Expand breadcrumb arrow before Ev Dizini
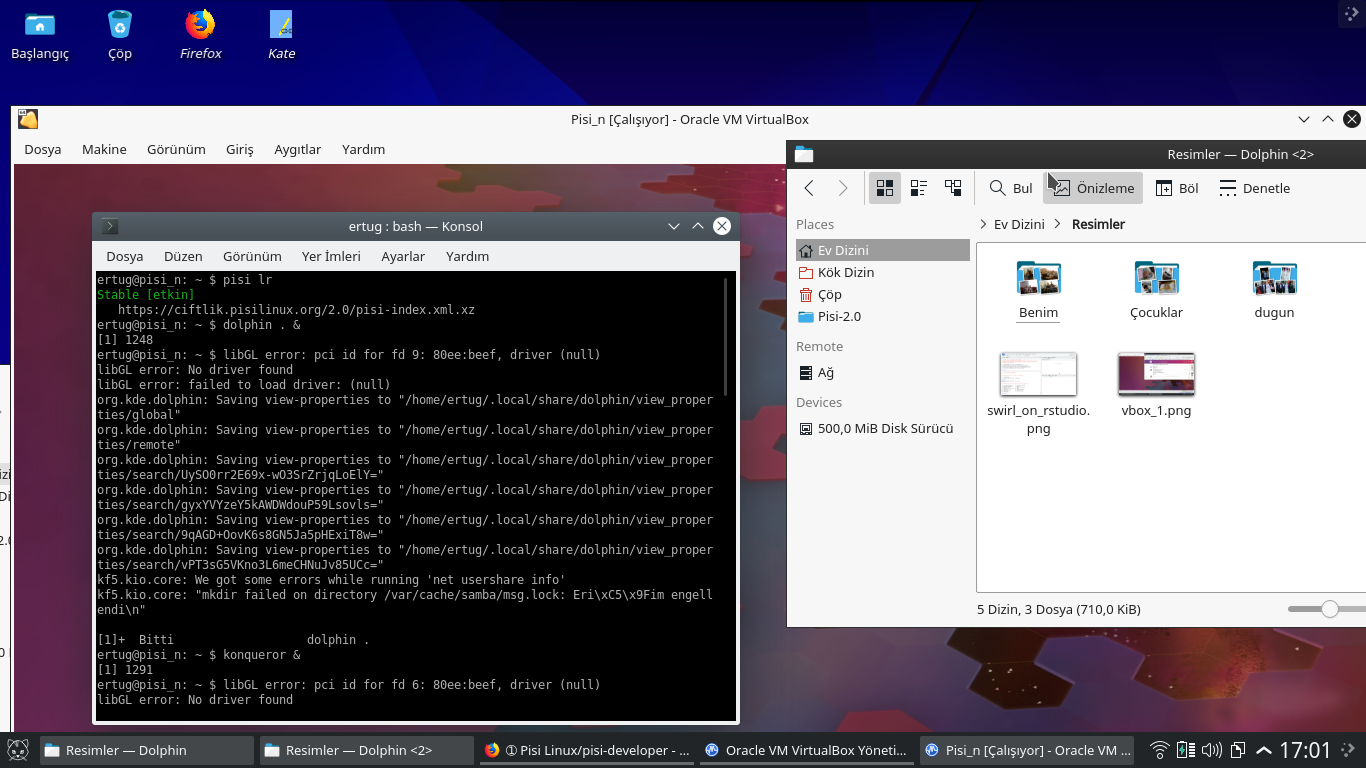 [x=983, y=224]
